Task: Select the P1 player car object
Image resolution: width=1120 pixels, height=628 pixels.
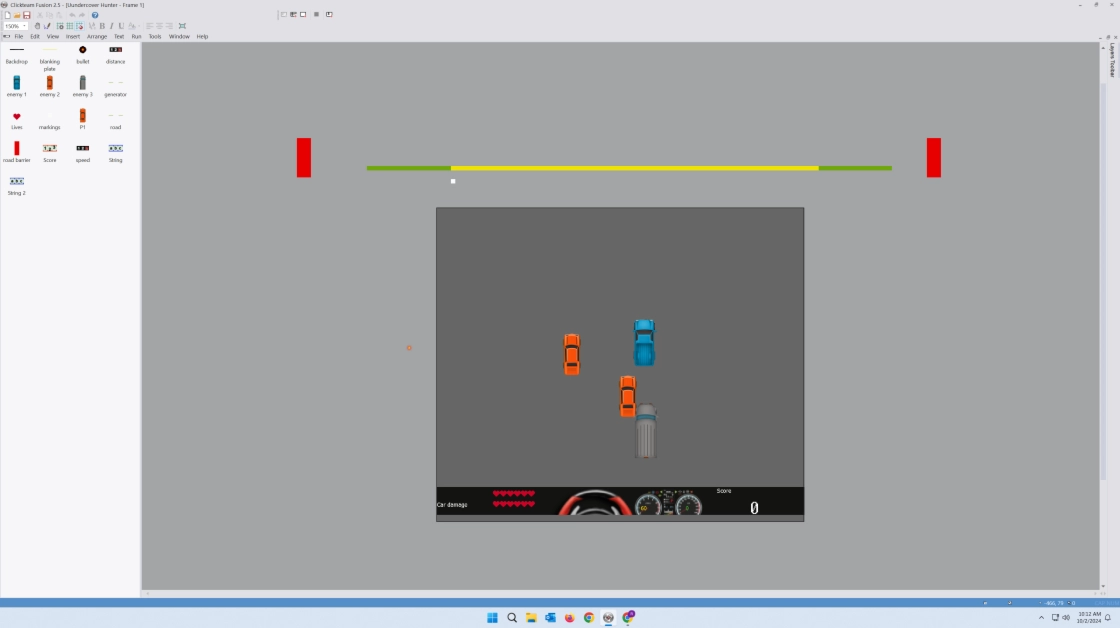Action: tap(83, 116)
